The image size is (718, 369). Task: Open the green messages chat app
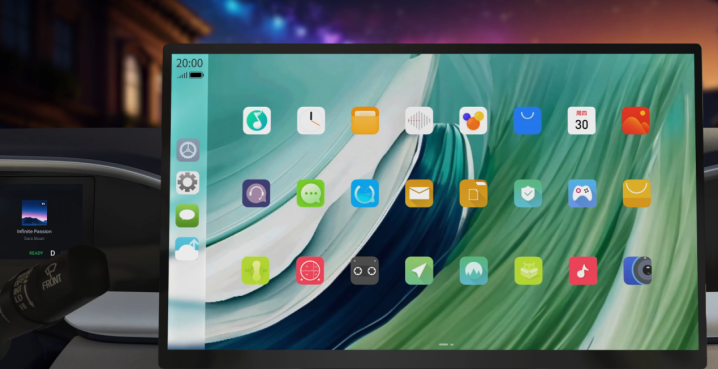click(x=310, y=193)
